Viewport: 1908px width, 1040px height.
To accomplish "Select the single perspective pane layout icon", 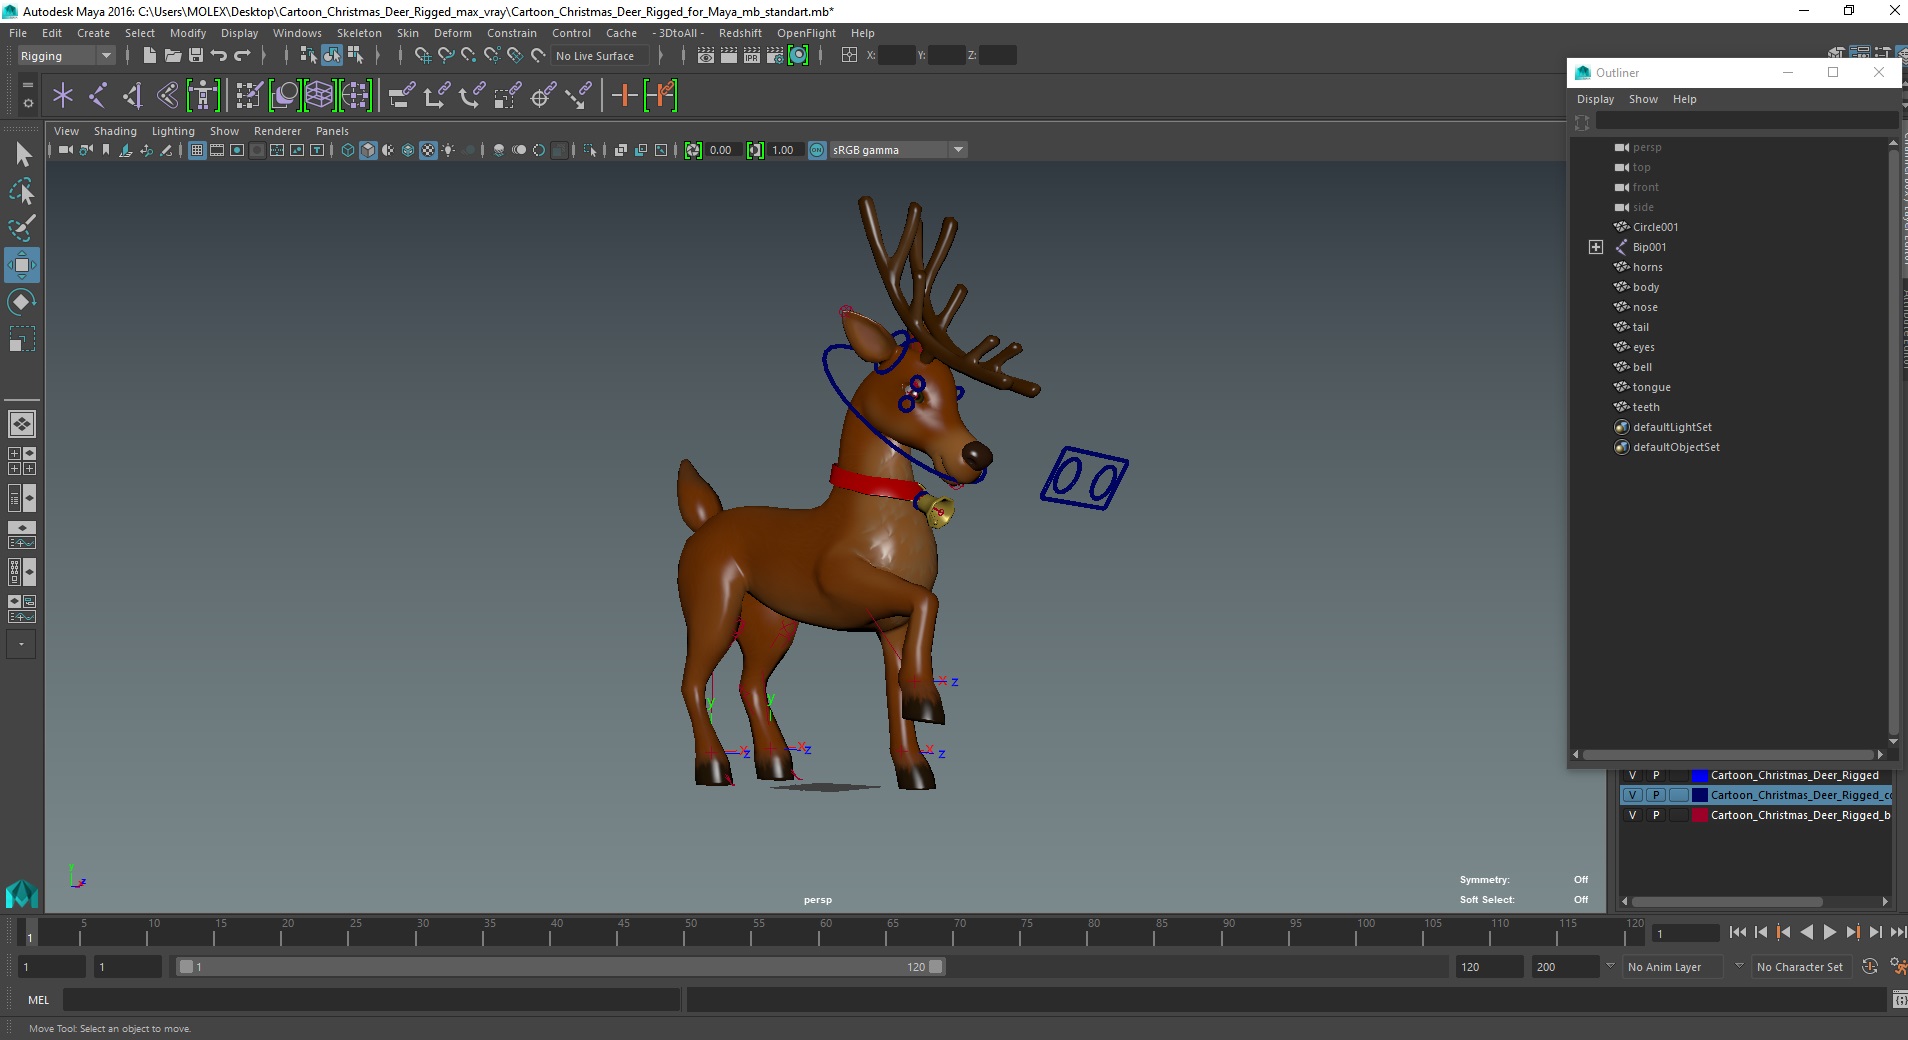I will pos(22,424).
